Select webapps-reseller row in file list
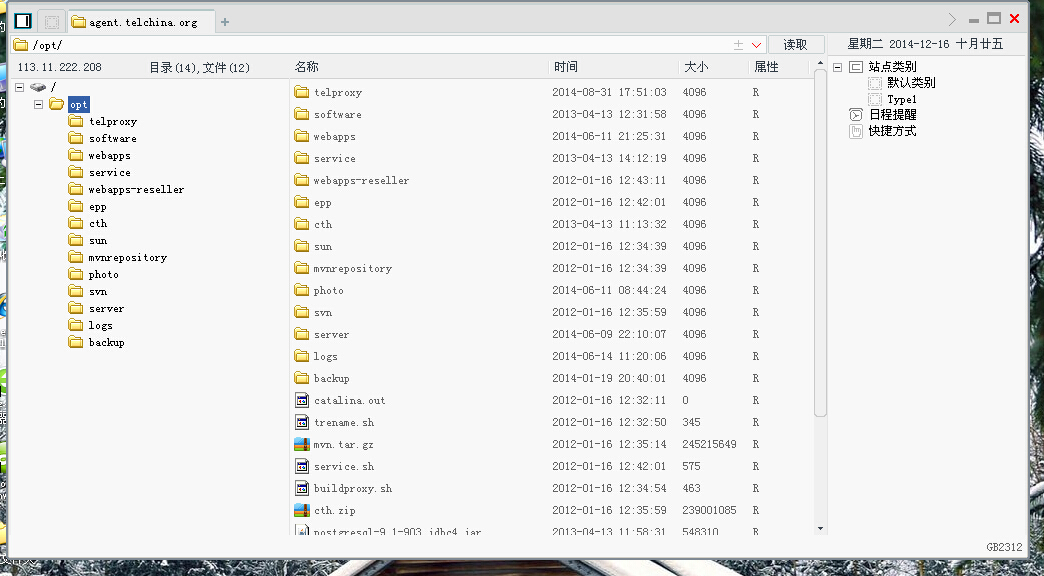This screenshot has width=1044, height=576. 551,180
